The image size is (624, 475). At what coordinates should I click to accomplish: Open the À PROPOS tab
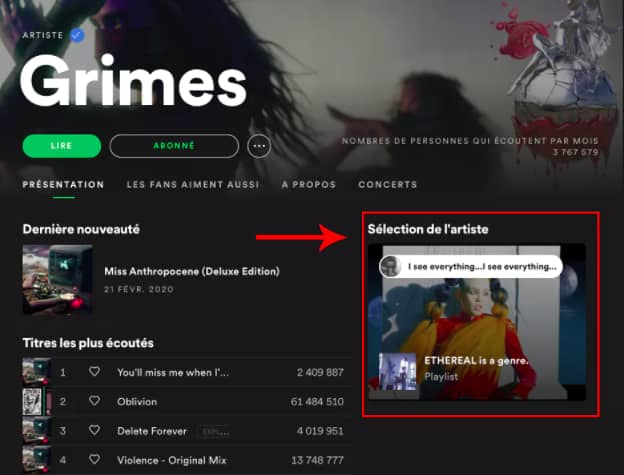point(309,185)
